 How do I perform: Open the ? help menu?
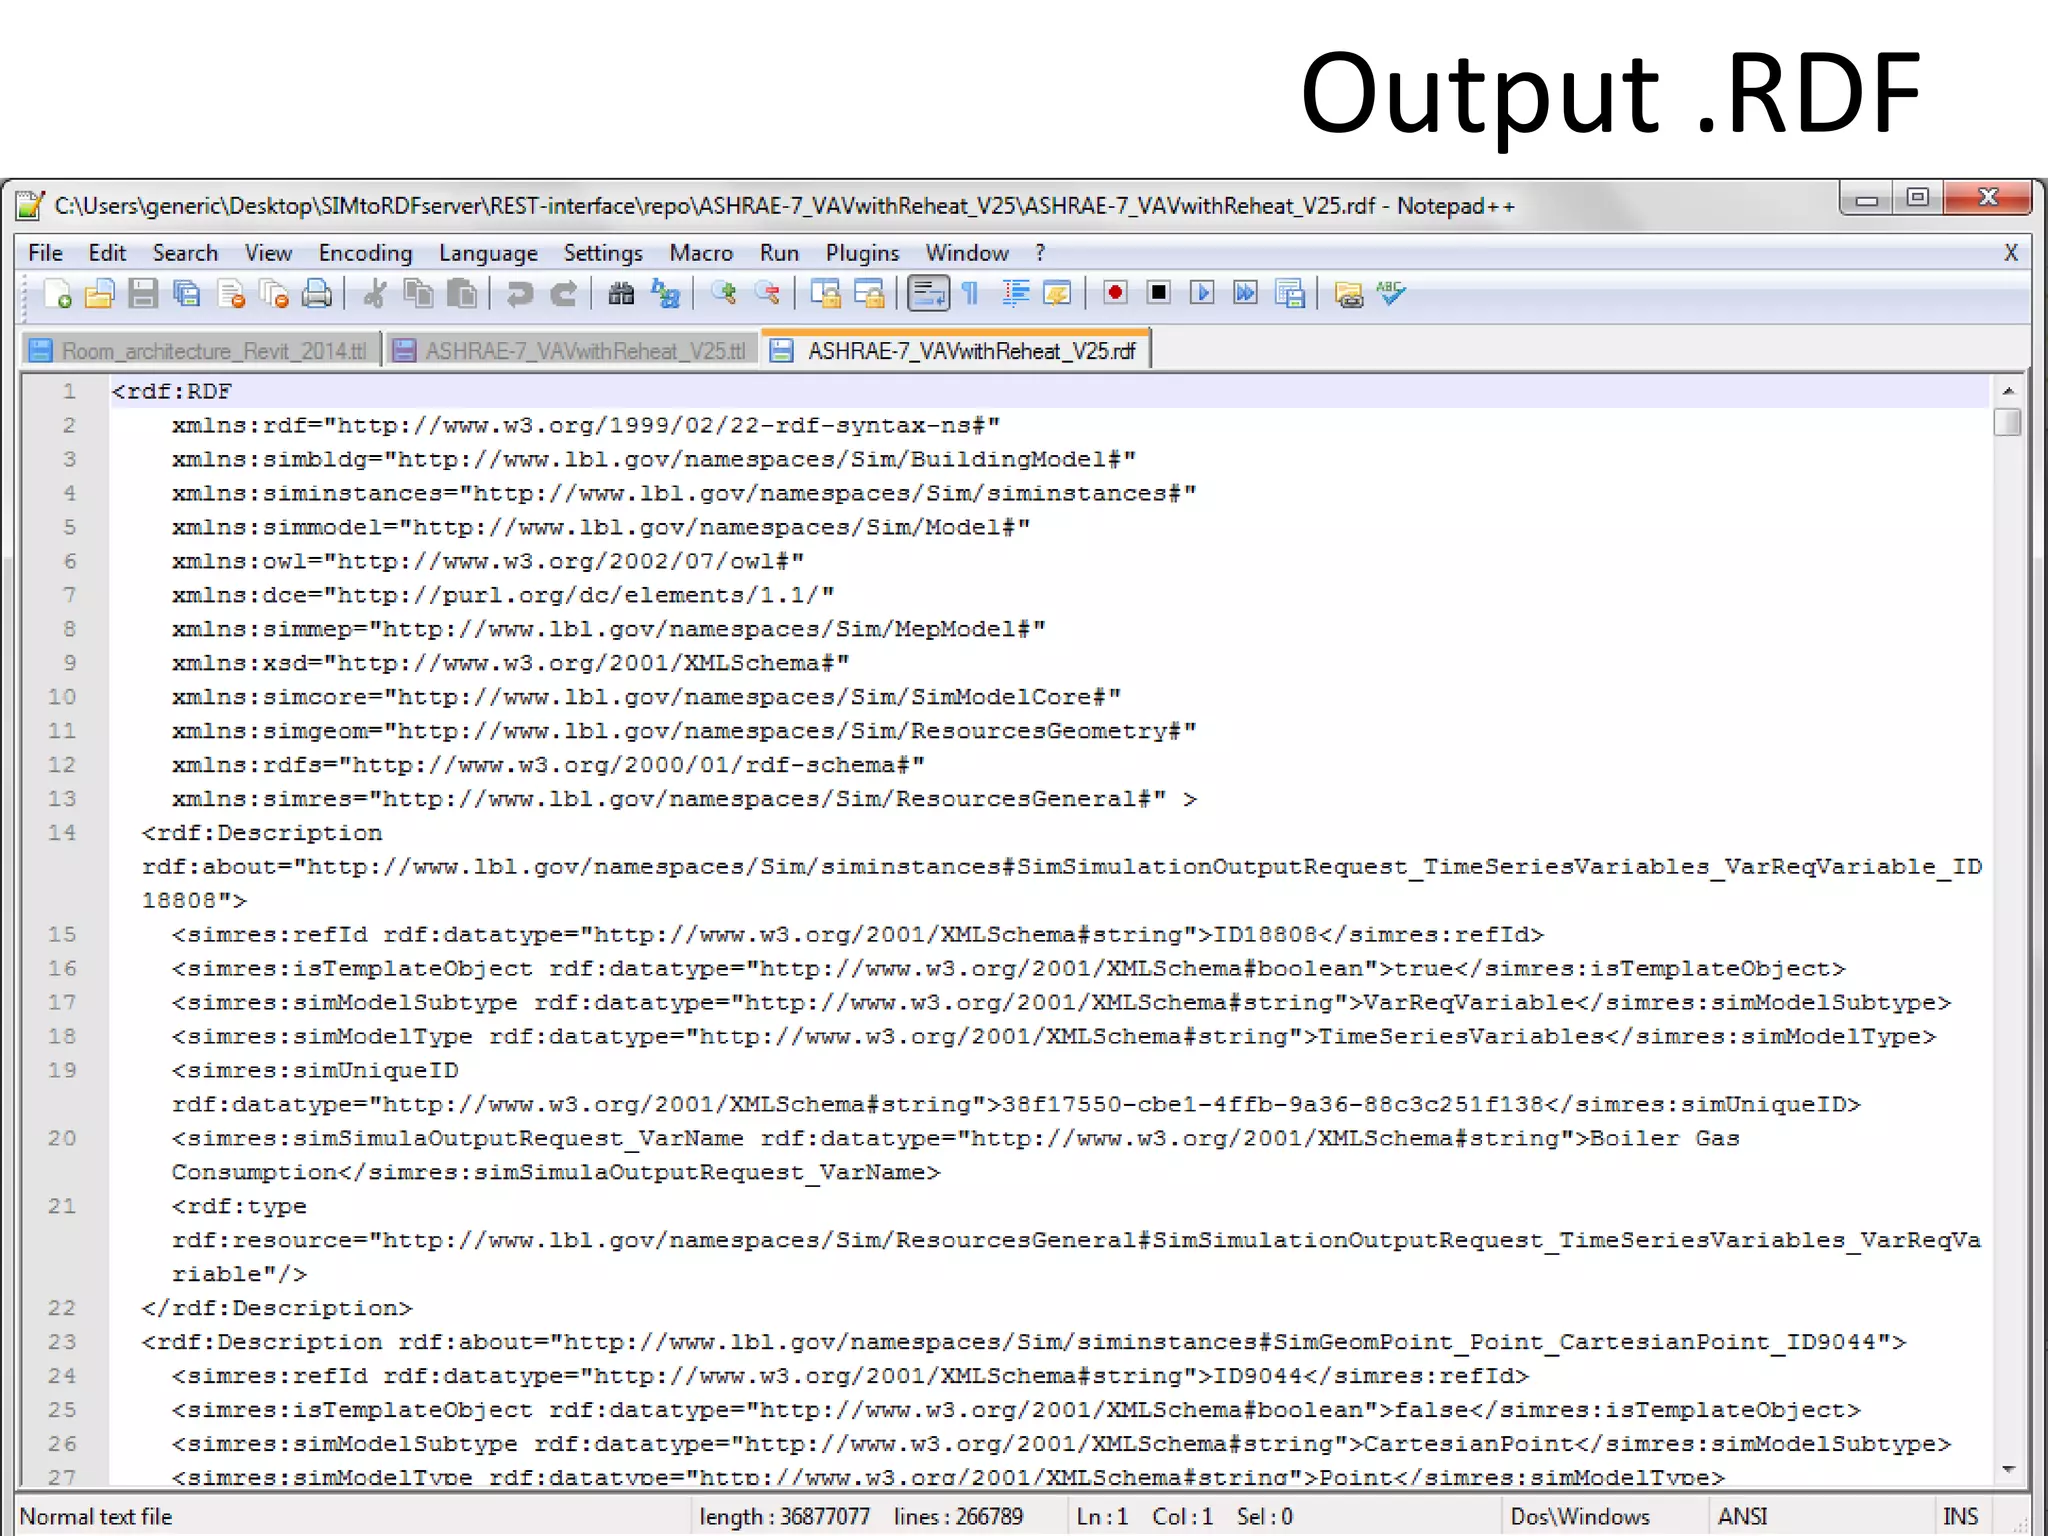pos(1040,253)
